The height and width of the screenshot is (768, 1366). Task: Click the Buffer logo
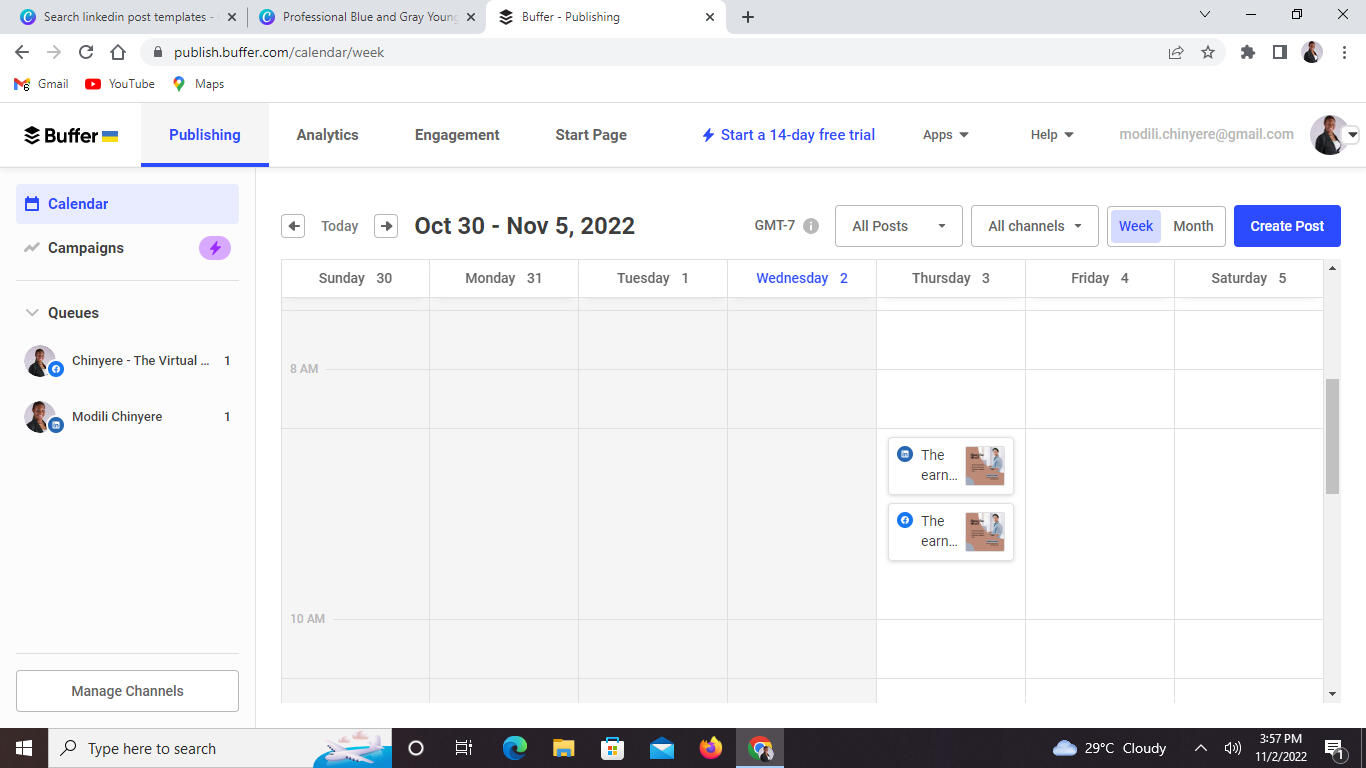71,135
